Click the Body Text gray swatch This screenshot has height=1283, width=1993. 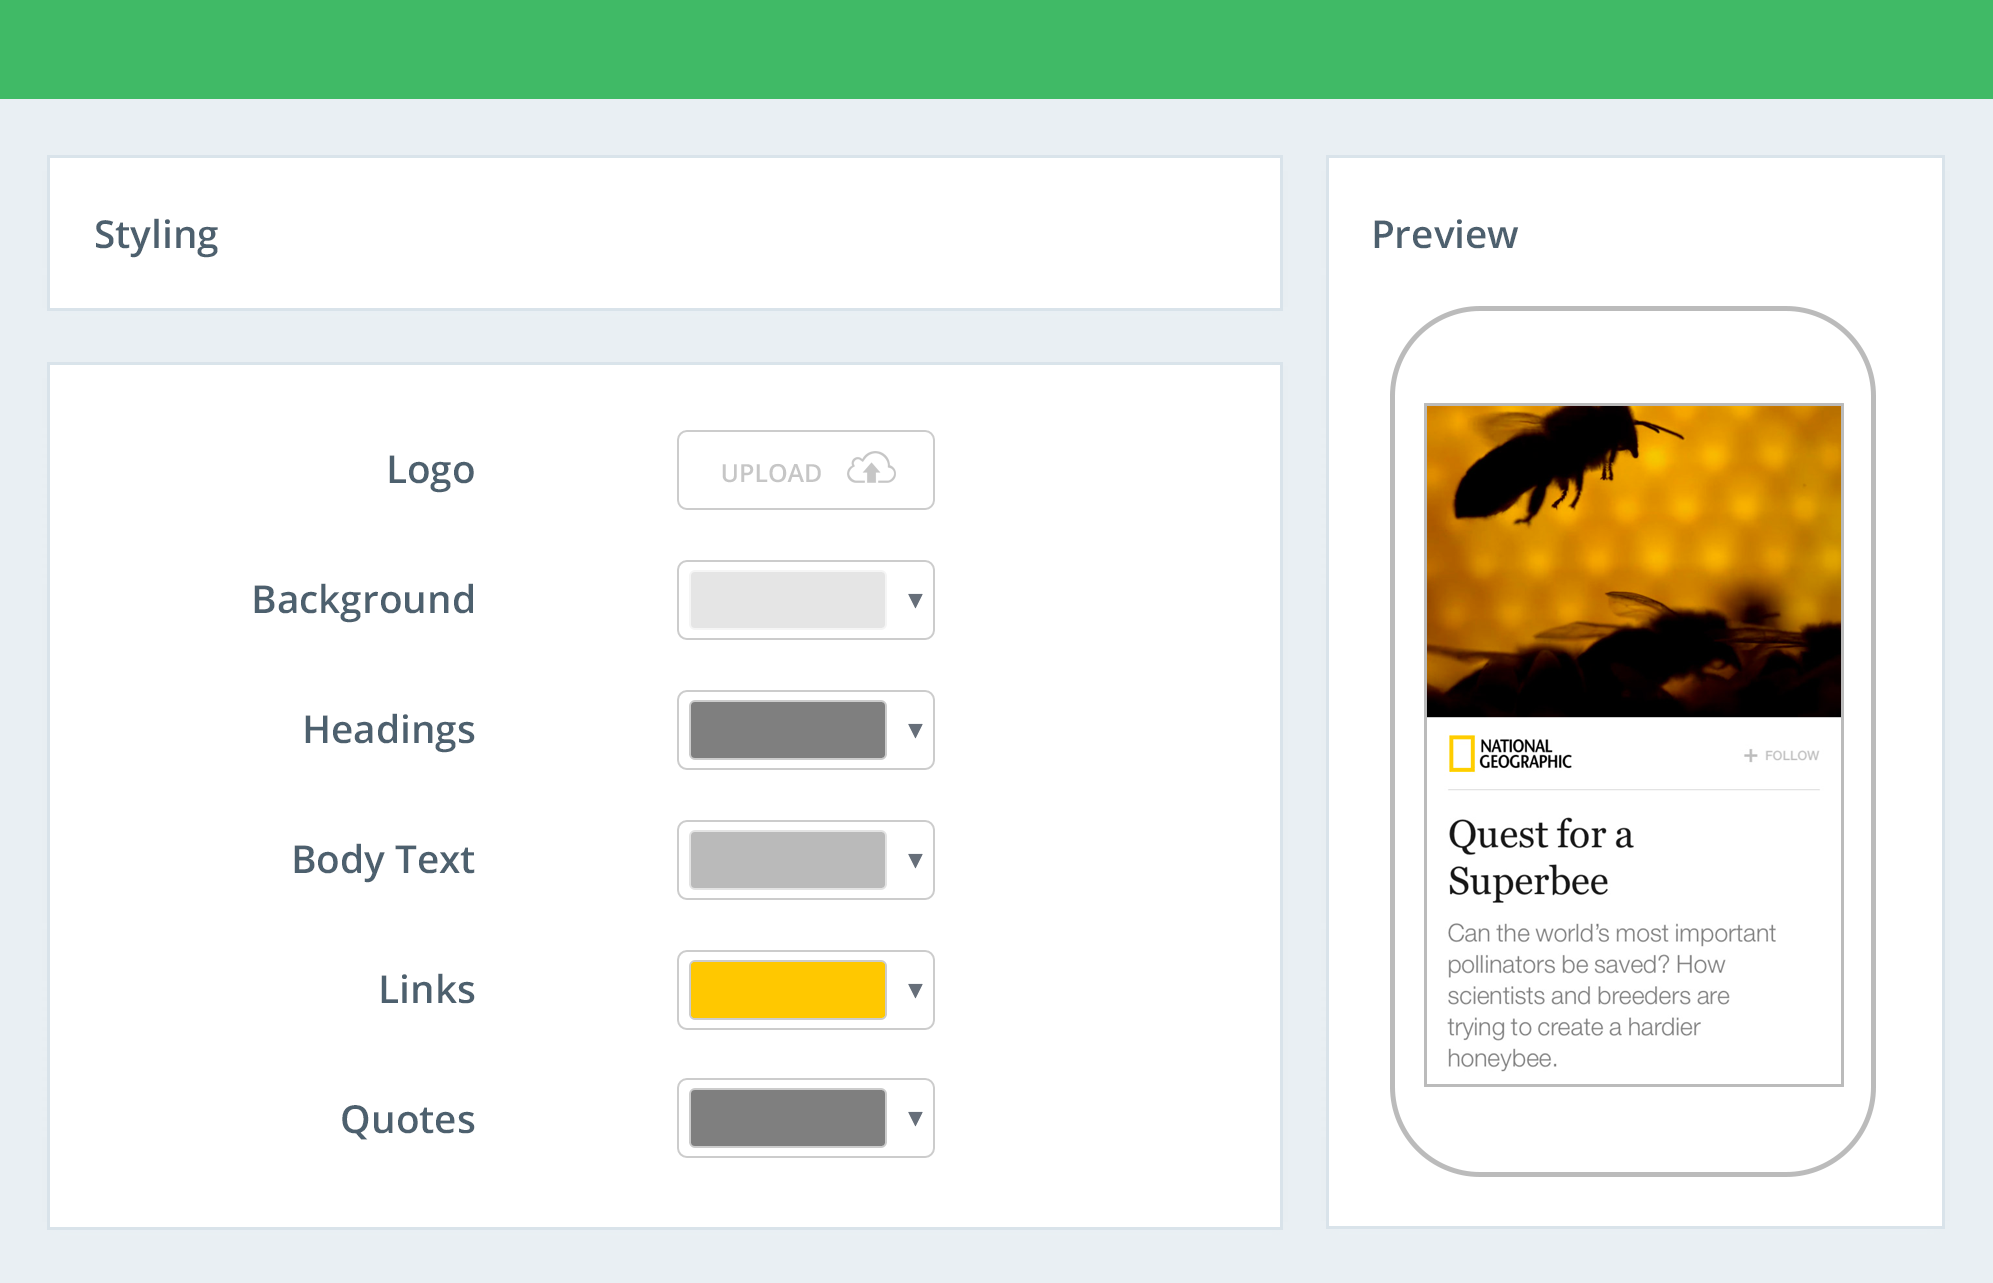tap(787, 860)
